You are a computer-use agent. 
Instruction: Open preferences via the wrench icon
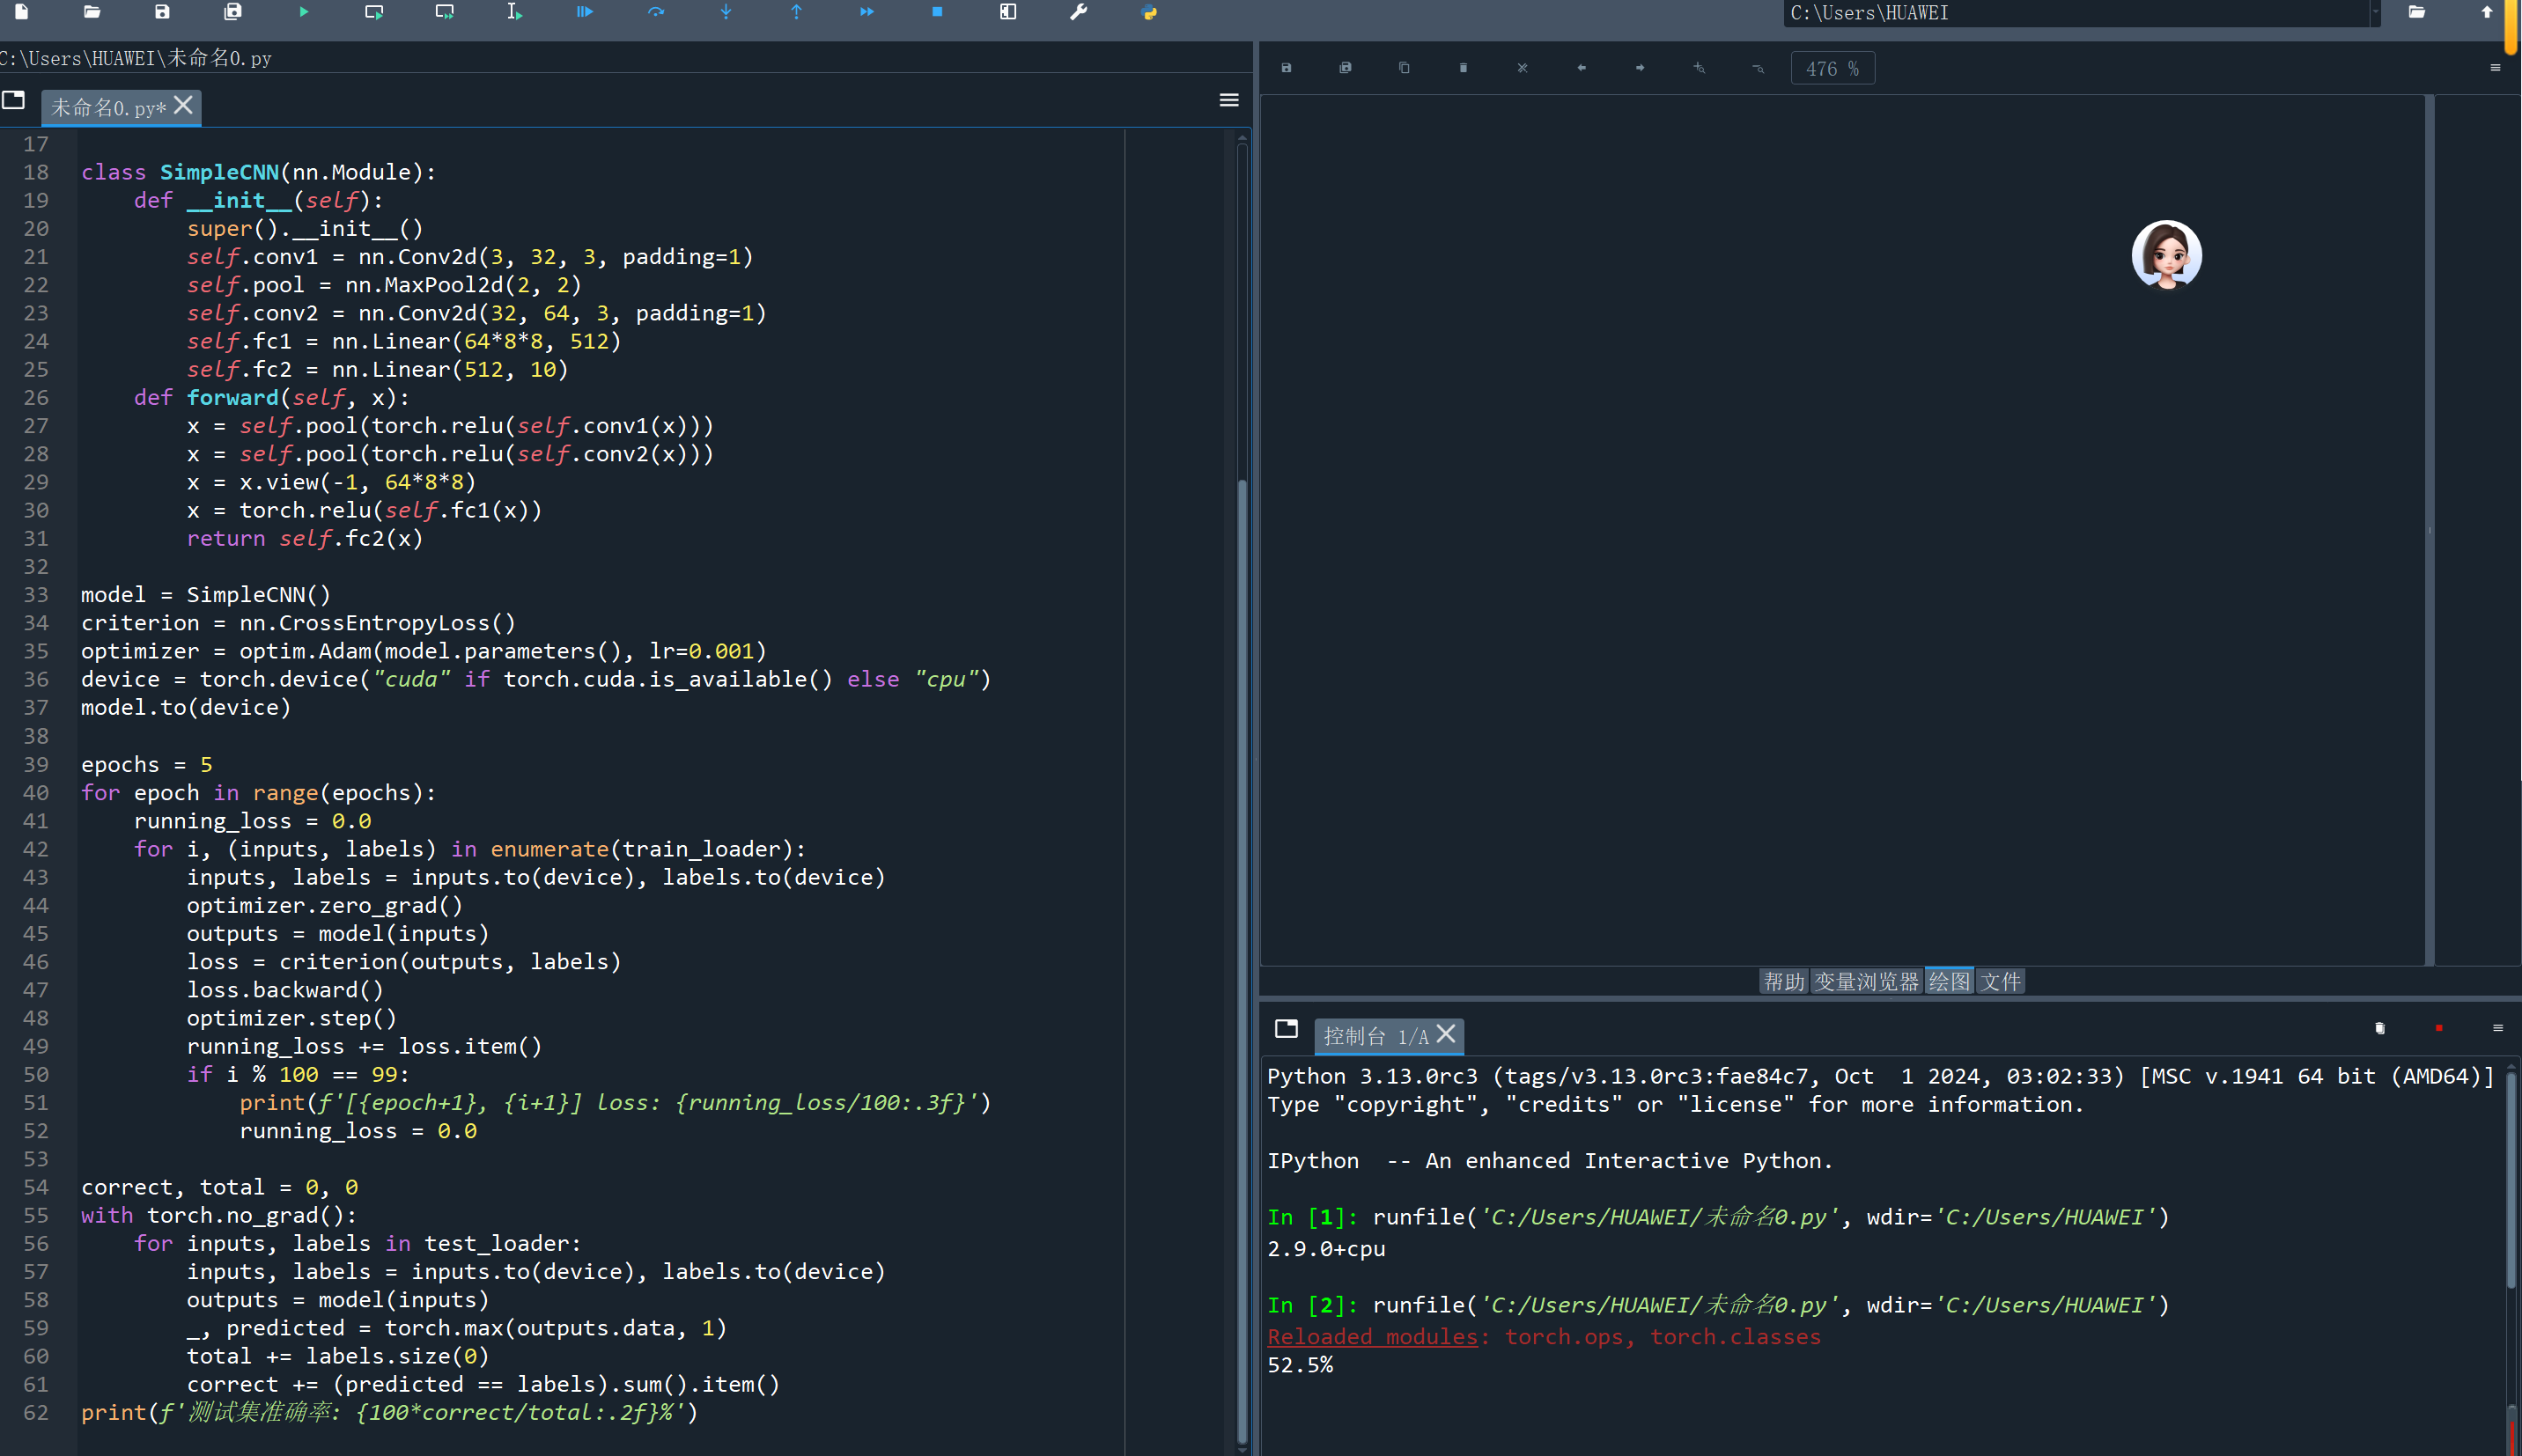pos(1078,12)
